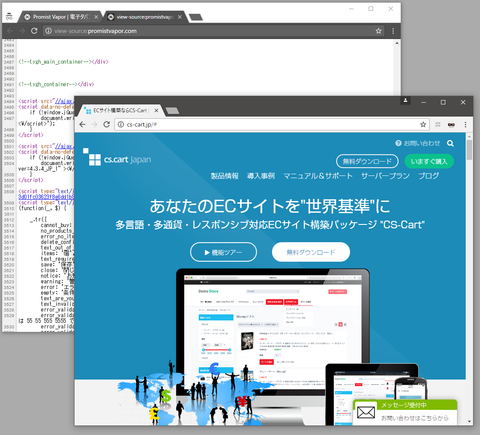Open the user profile icon in front window title bar
Image resolution: width=480 pixels, height=435 pixels.
[x=405, y=100]
